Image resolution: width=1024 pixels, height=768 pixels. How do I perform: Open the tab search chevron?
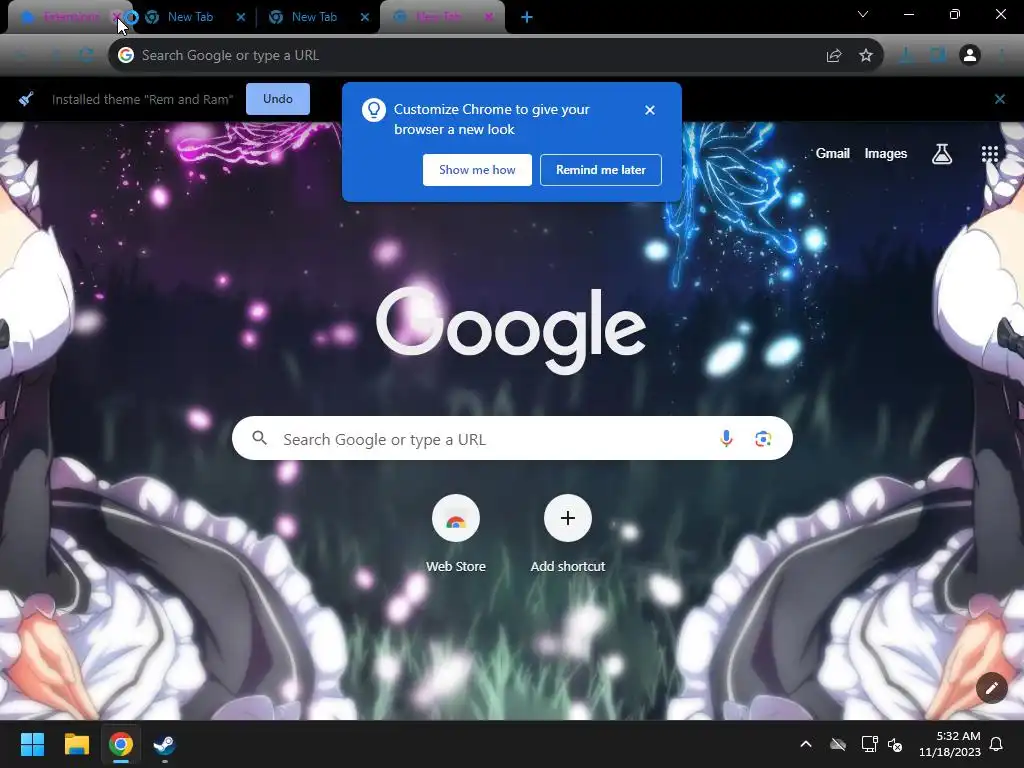point(863,14)
